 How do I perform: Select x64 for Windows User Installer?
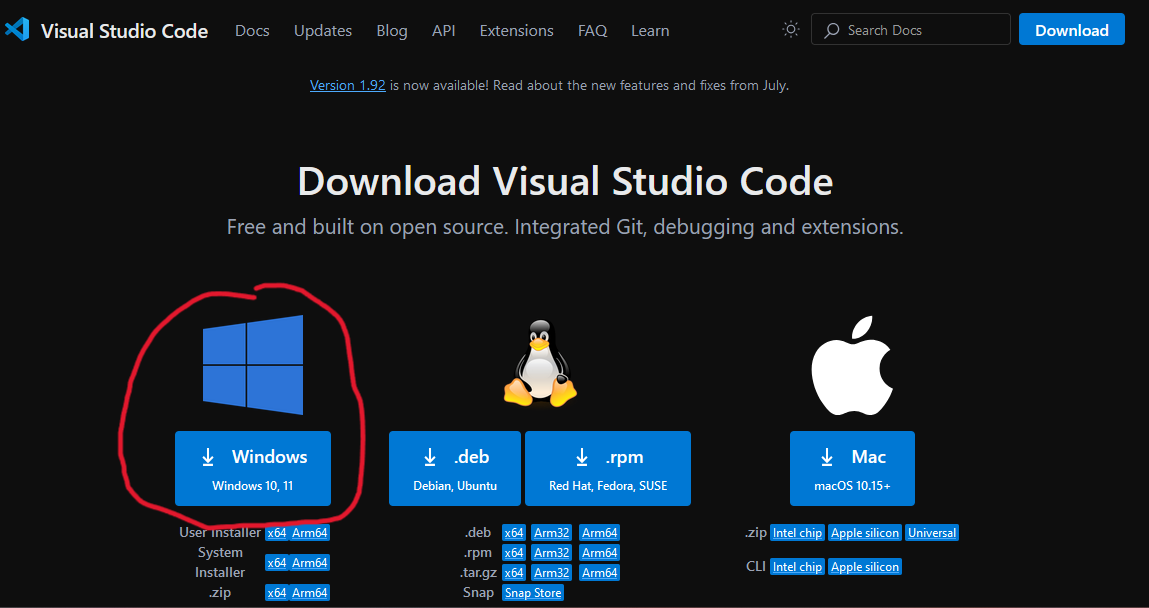pos(276,533)
